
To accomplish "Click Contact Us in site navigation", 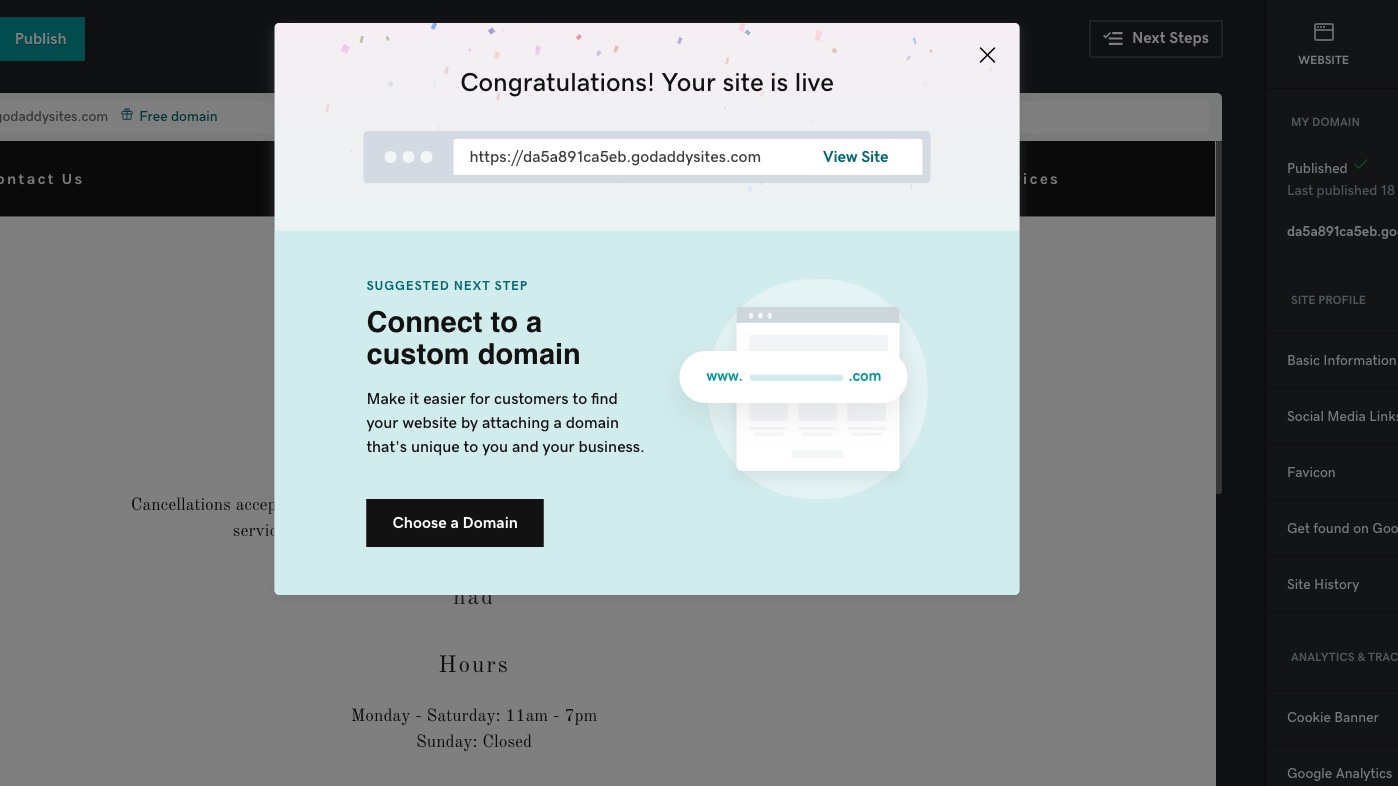I will pyautogui.click(x=41, y=179).
